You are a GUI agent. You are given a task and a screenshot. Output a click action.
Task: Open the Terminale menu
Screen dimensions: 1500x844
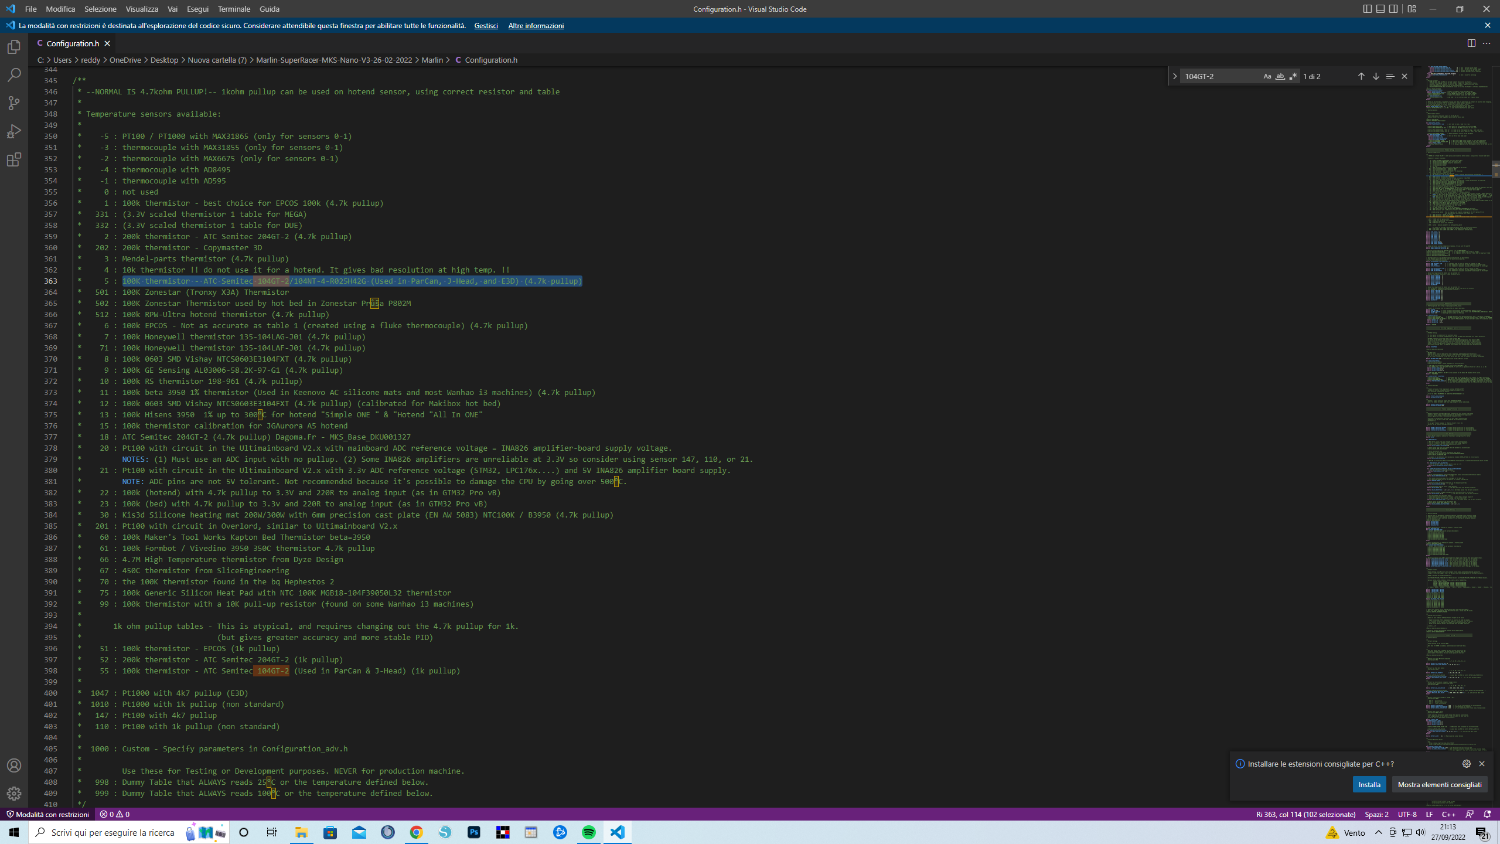pyautogui.click(x=234, y=9)
